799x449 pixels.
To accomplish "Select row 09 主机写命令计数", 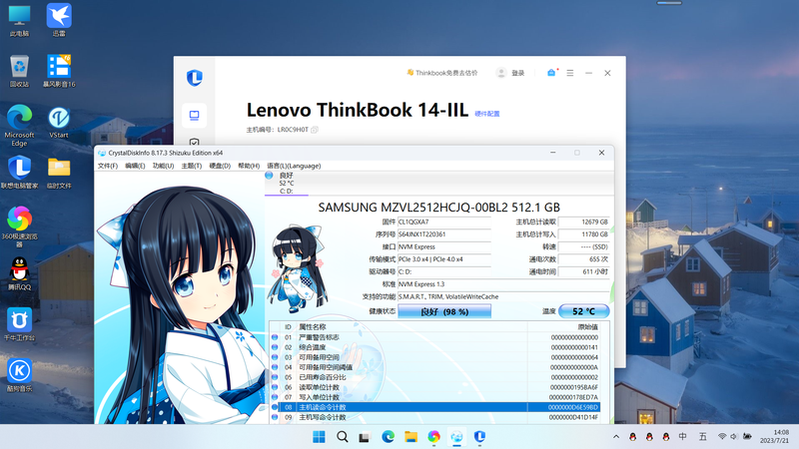I will [x=435, y=417].
